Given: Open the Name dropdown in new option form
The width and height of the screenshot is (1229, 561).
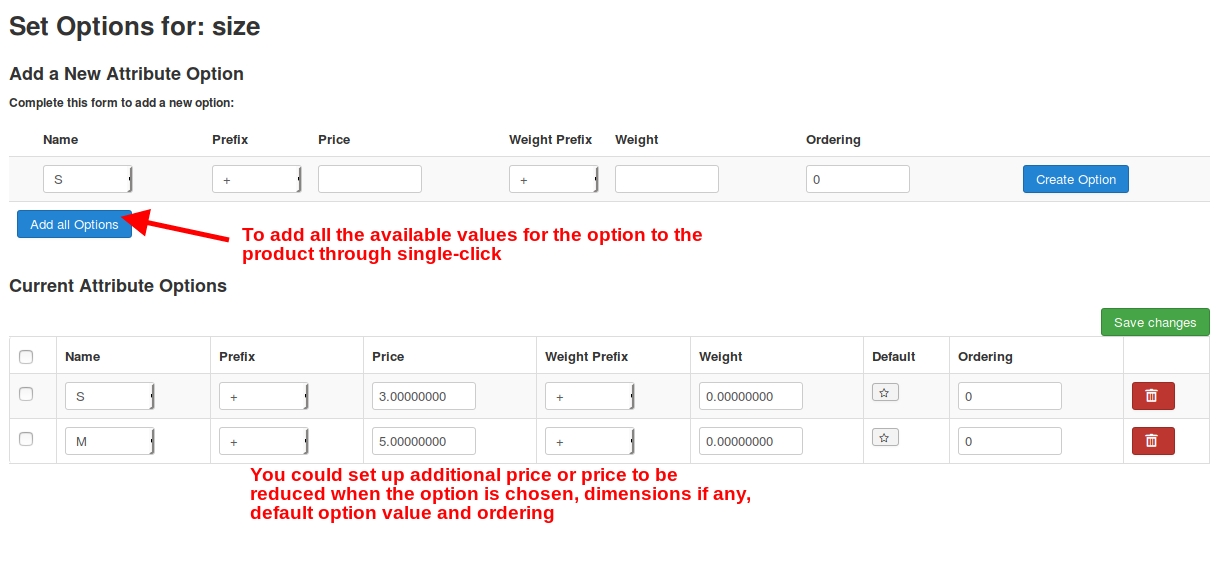Looking at the screenshot, I should 88,179.
